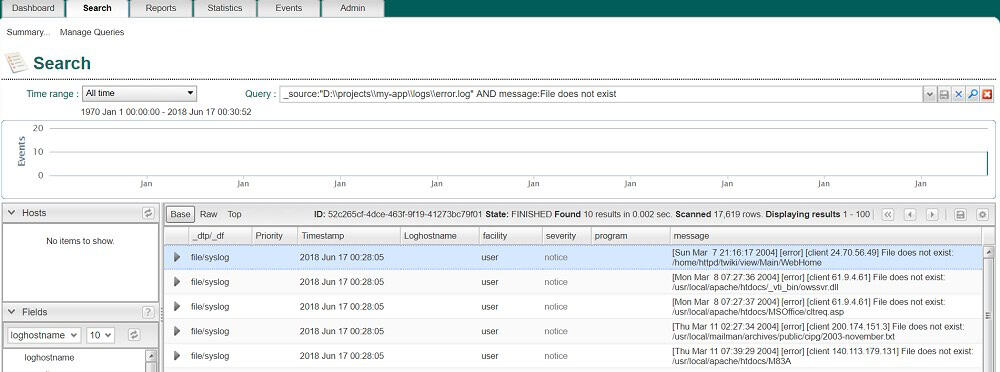
Task: Save the current query with disk icon
Action: 945,94
